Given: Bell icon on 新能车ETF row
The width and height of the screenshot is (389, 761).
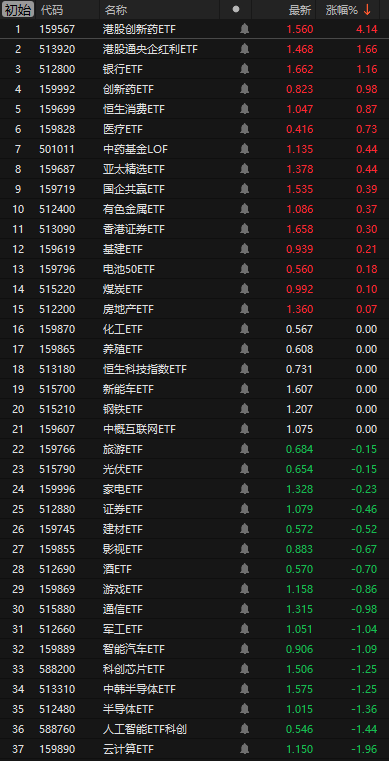Looking at the screenshot, I should click(244, 389).
